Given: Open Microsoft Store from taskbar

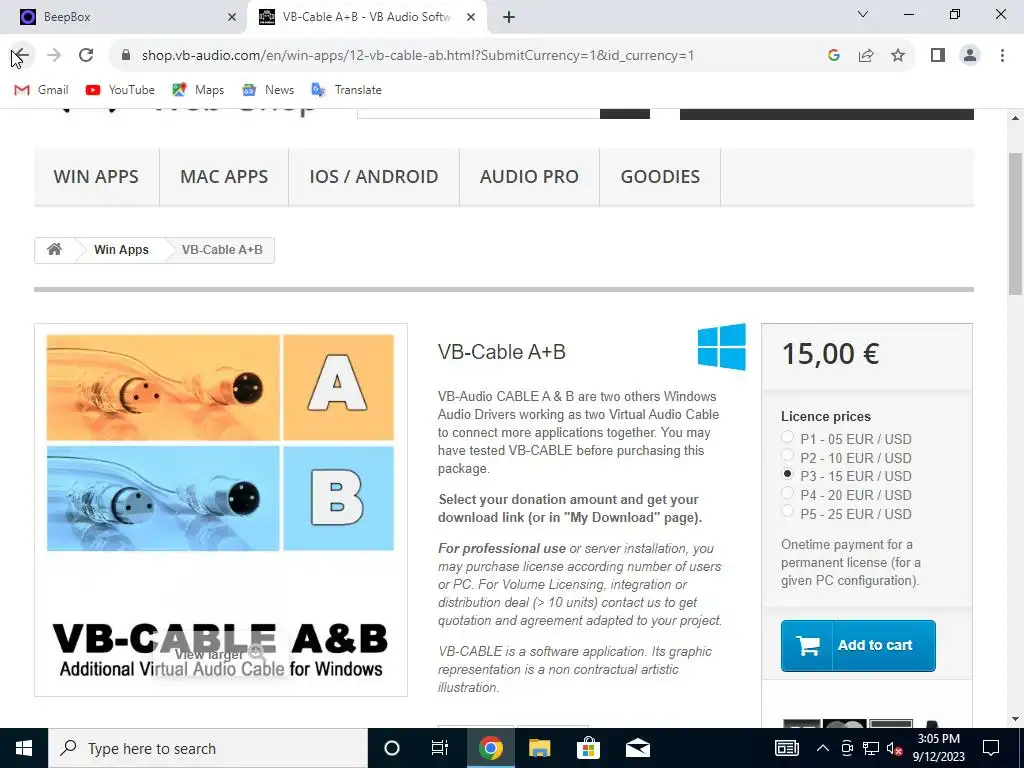Looking at the screenshot, I should click(588, 748).
